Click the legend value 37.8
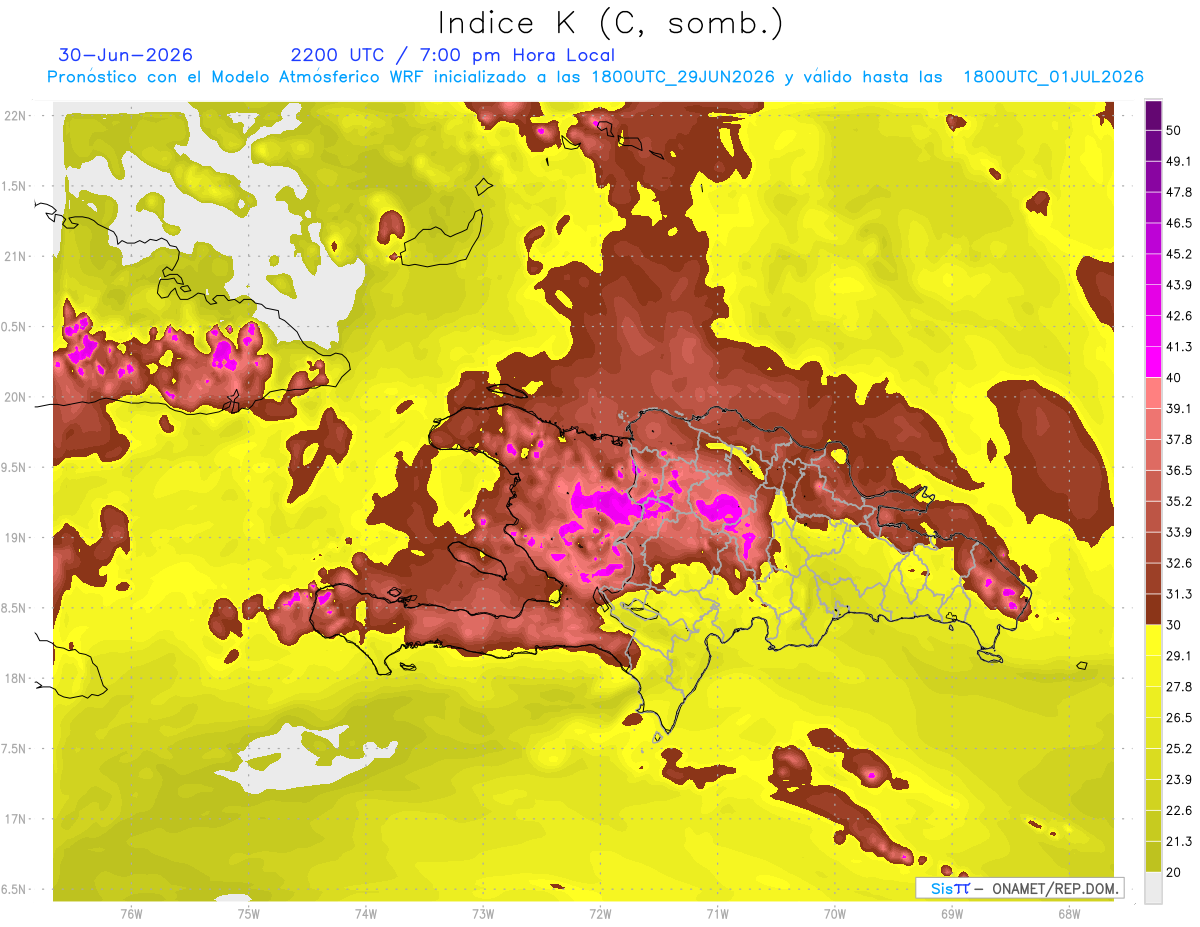 click(x=1179, y=440)
